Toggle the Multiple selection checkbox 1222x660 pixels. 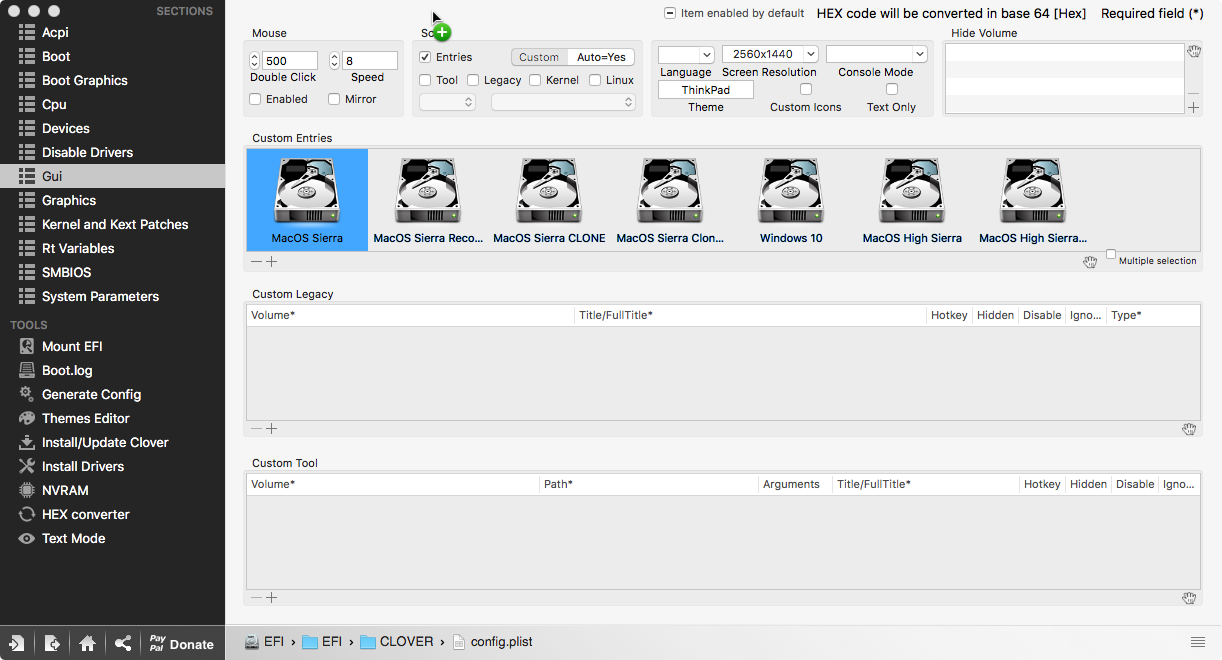[x=1110, y=255]
